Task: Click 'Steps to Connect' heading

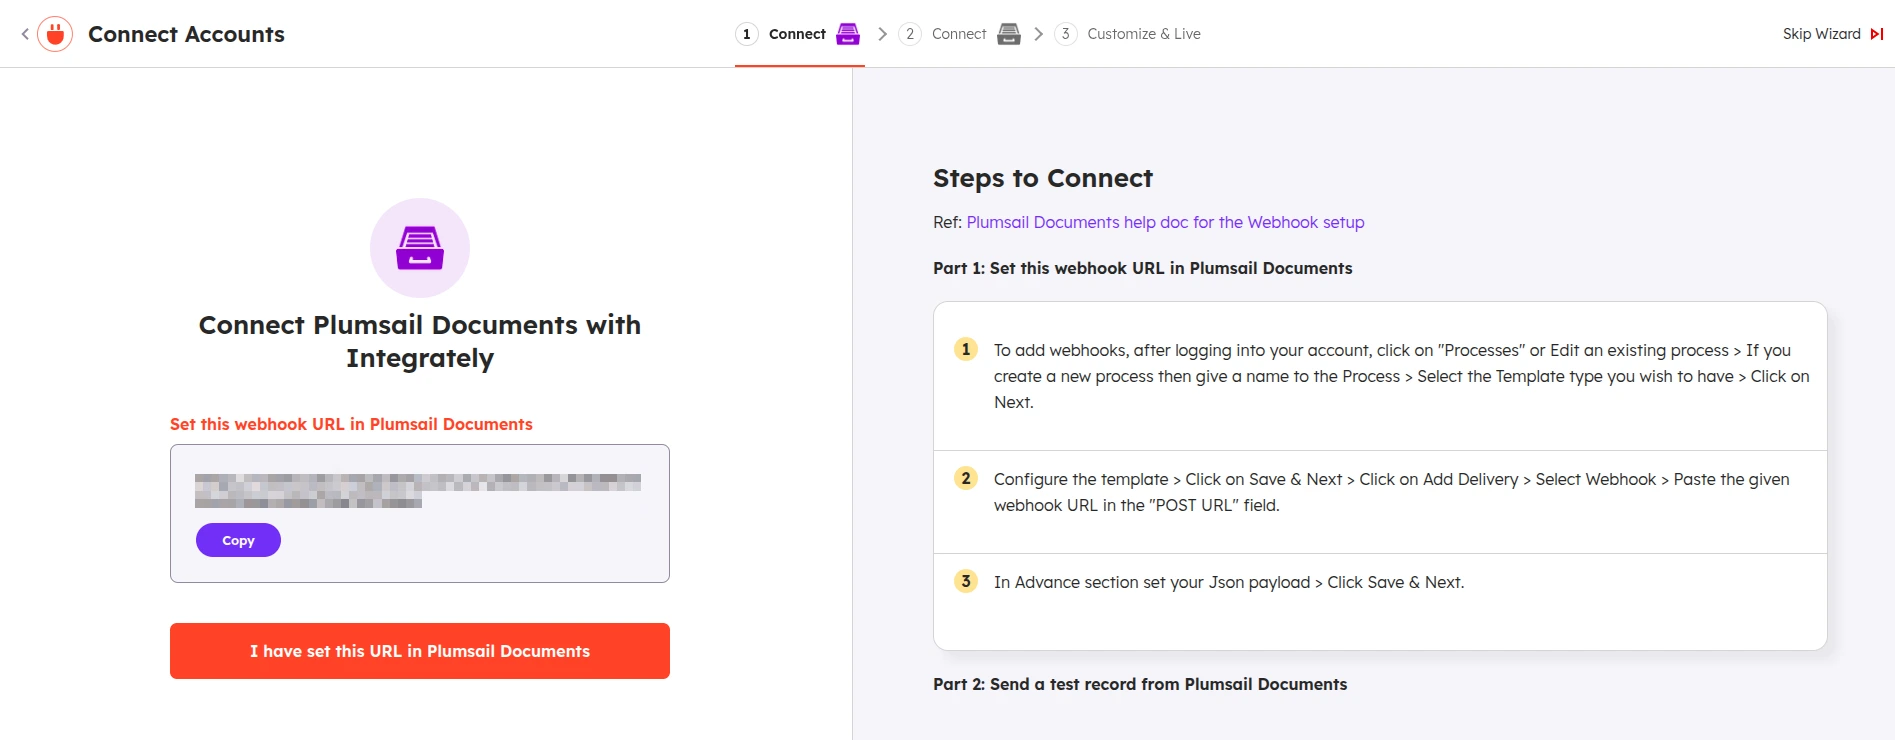Action: point(1043,178)
